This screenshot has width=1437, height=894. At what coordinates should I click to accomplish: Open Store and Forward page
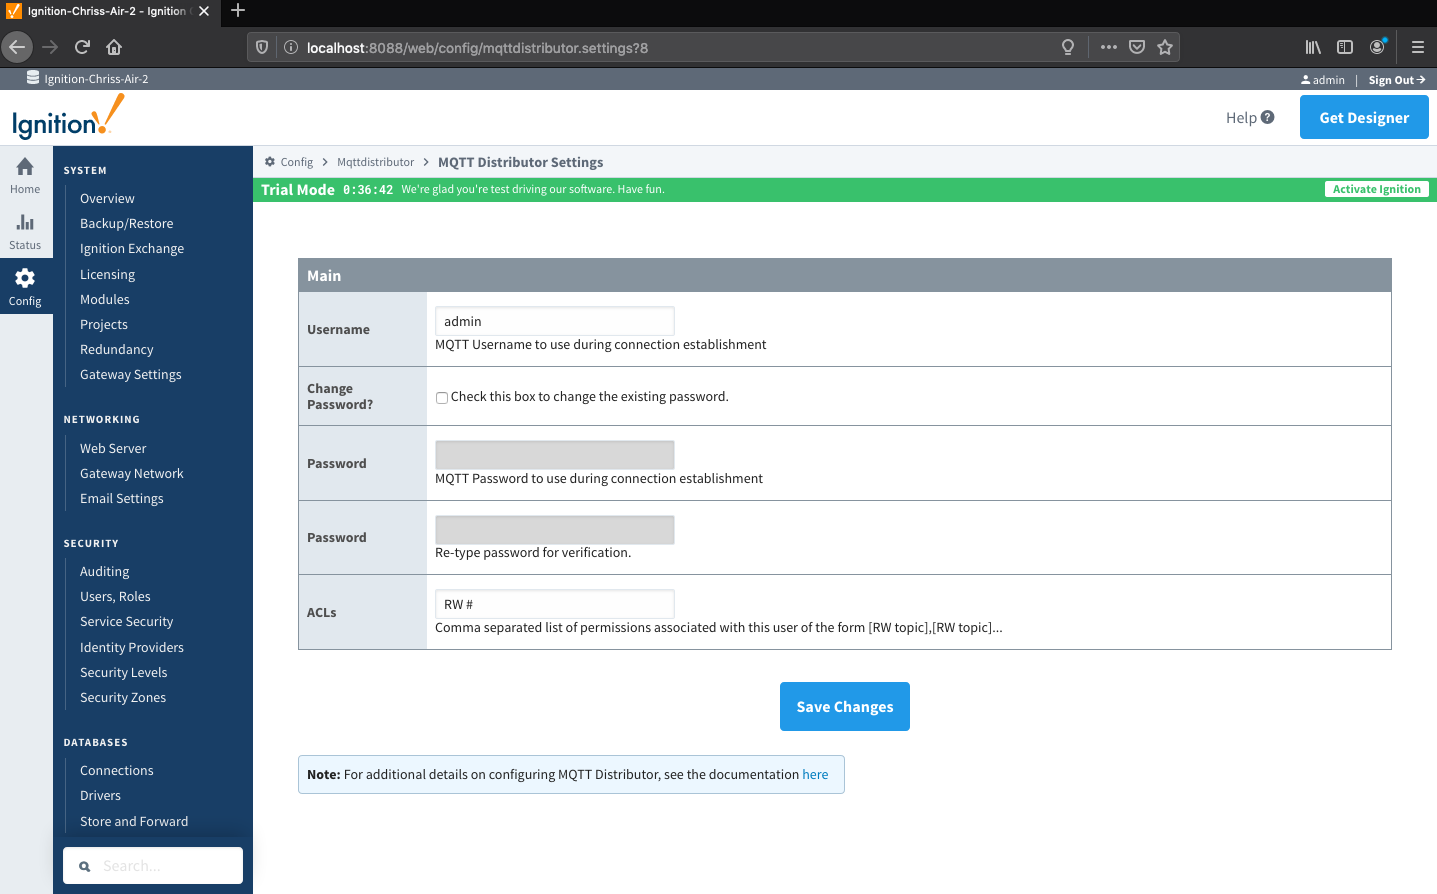point(133,821)
